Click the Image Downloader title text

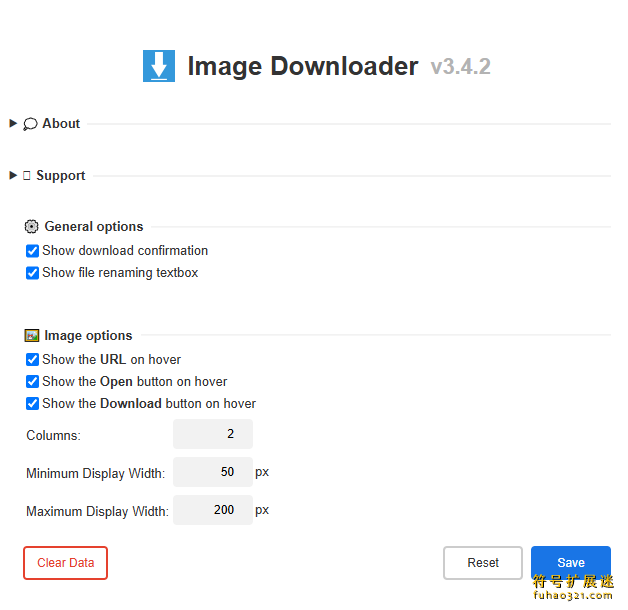[x=303, y=66]
